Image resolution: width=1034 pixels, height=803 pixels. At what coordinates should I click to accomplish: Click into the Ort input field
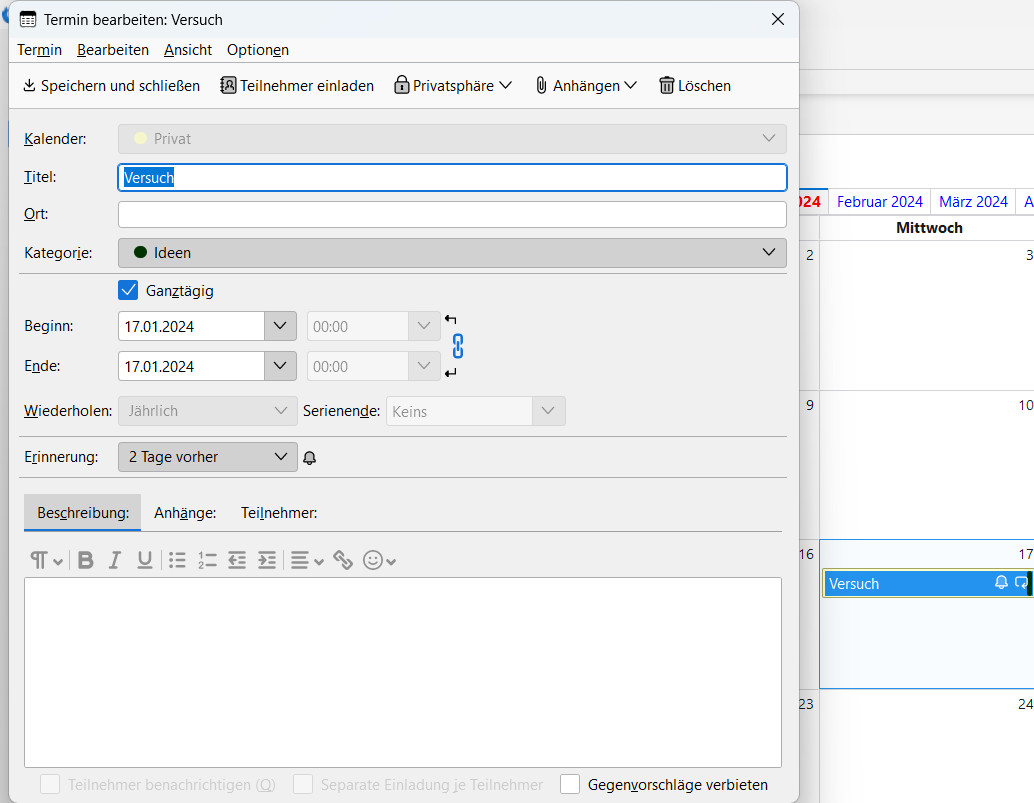pyautogui.click(x=452, y=214)
